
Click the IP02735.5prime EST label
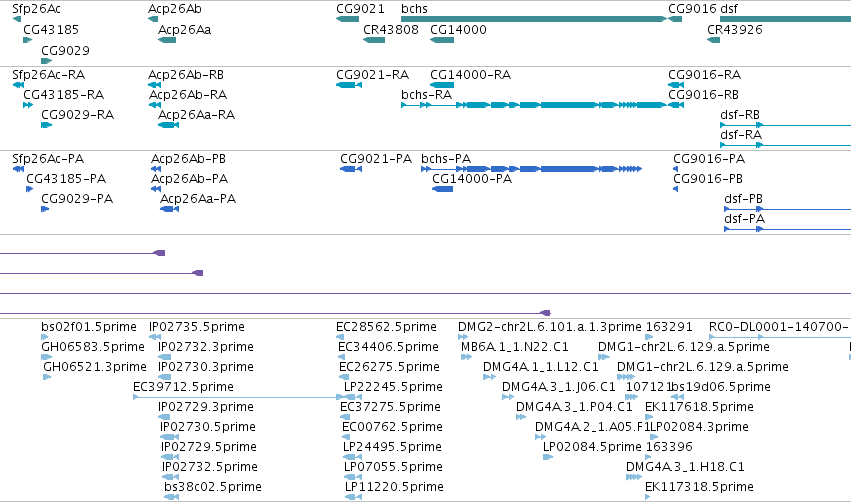coord(197,327)
